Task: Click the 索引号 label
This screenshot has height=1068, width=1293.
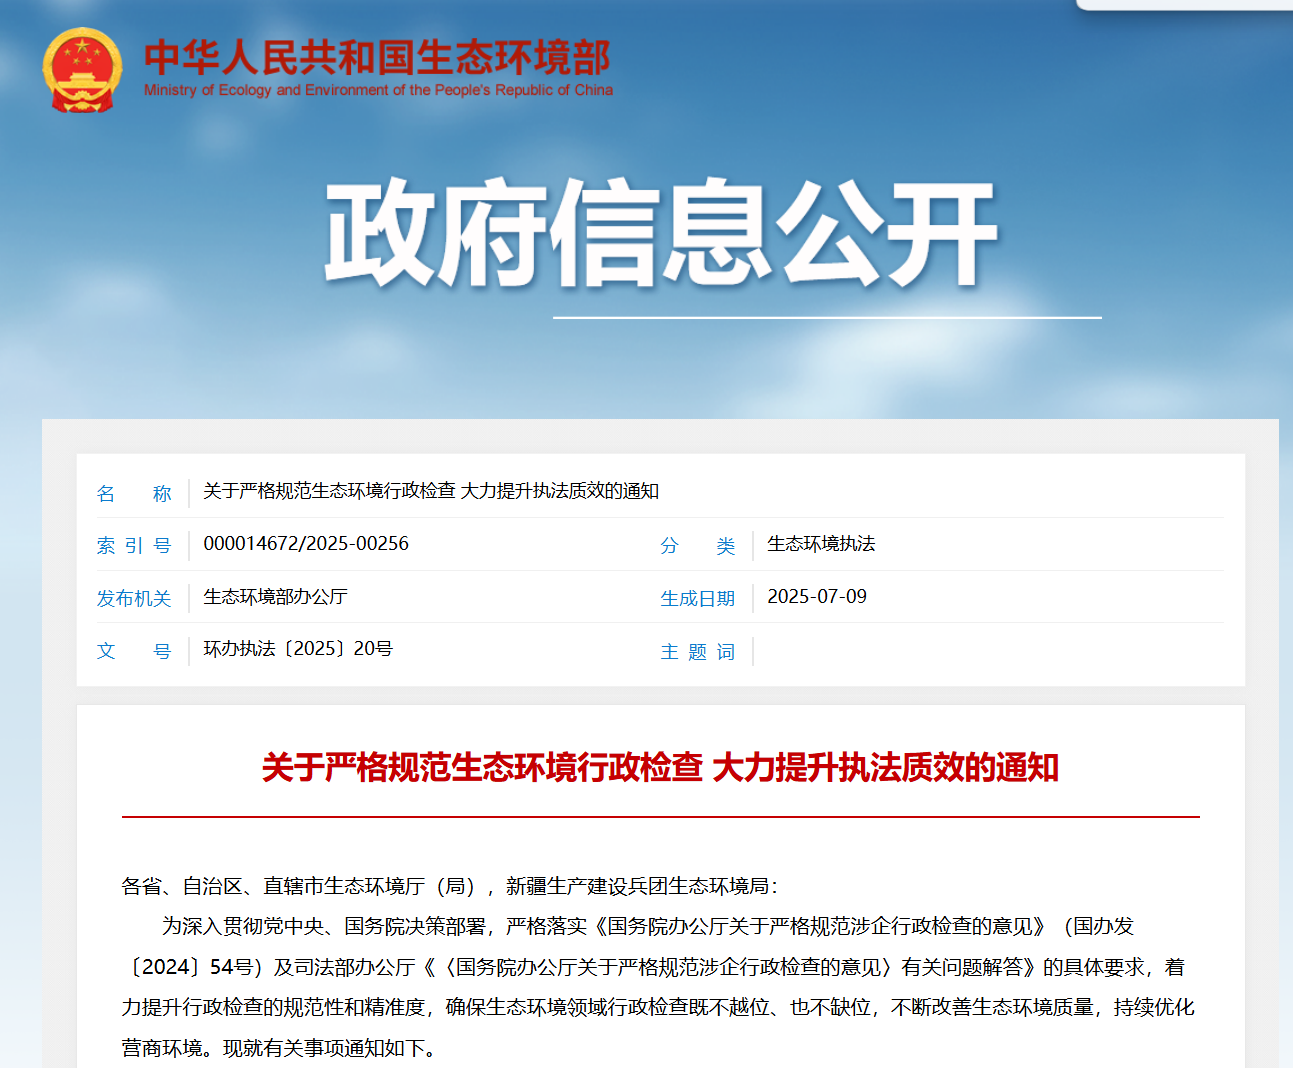Action: point(134,546)
